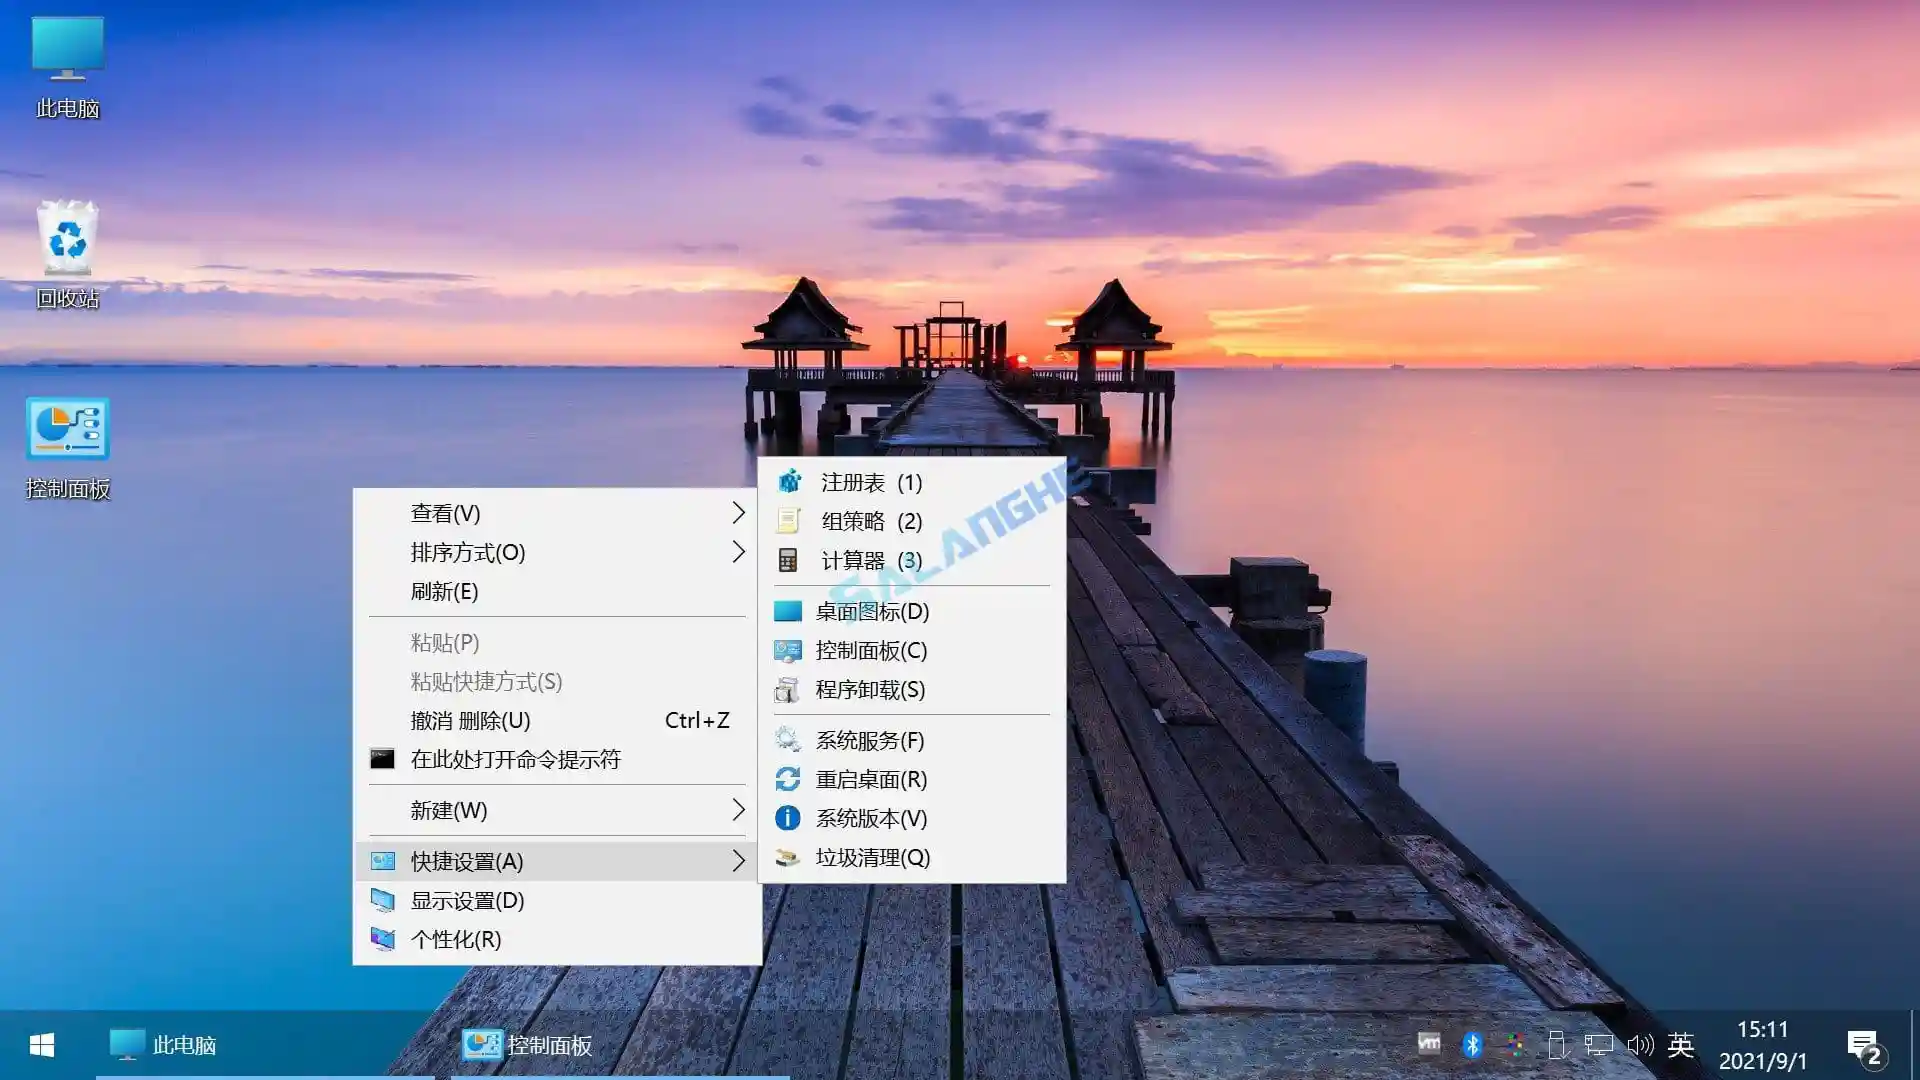Image resolution: width=1920 pixels, height=1080 pixels.
Task: Choose 程序卸载(S) from the submenu
Action: (911, 690)
